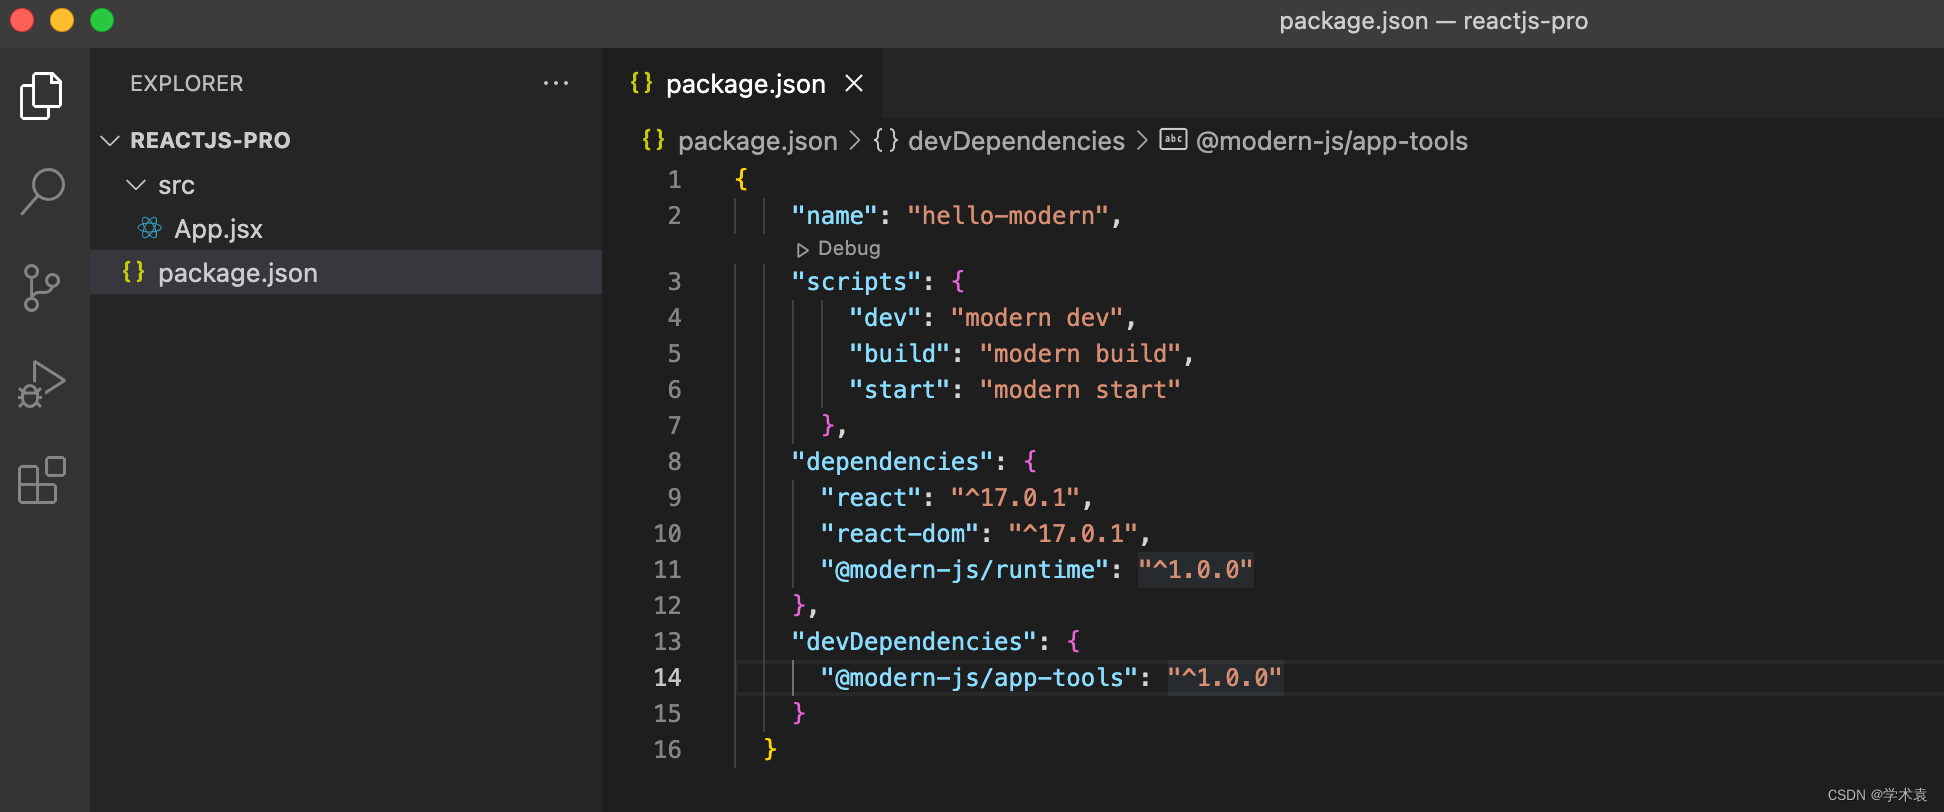This screenshot has width=1944, height=812.
Task: Click the "modern start" value
Action: 1080,389
